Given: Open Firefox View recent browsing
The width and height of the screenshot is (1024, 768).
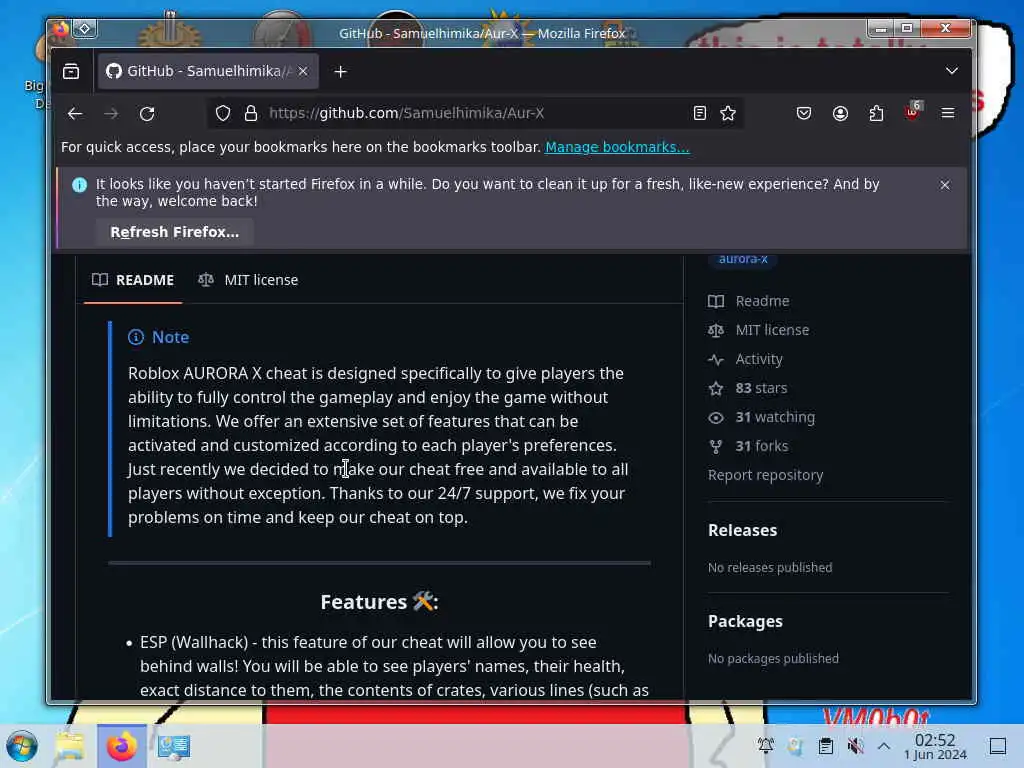Looking at the screenshot, I should 71,71.
